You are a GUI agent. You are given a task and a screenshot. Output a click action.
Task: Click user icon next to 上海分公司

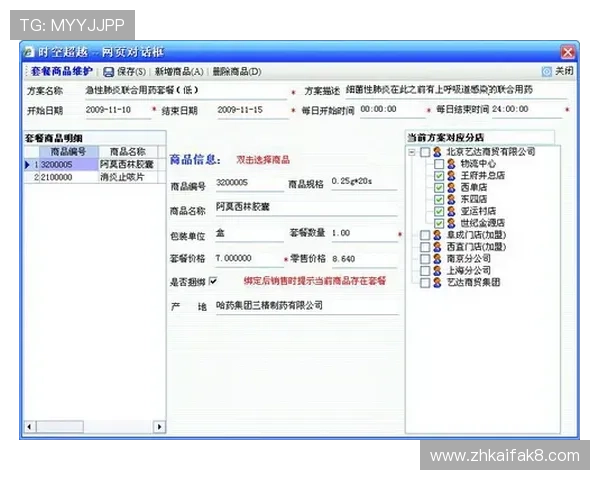(x=437, y=271)
